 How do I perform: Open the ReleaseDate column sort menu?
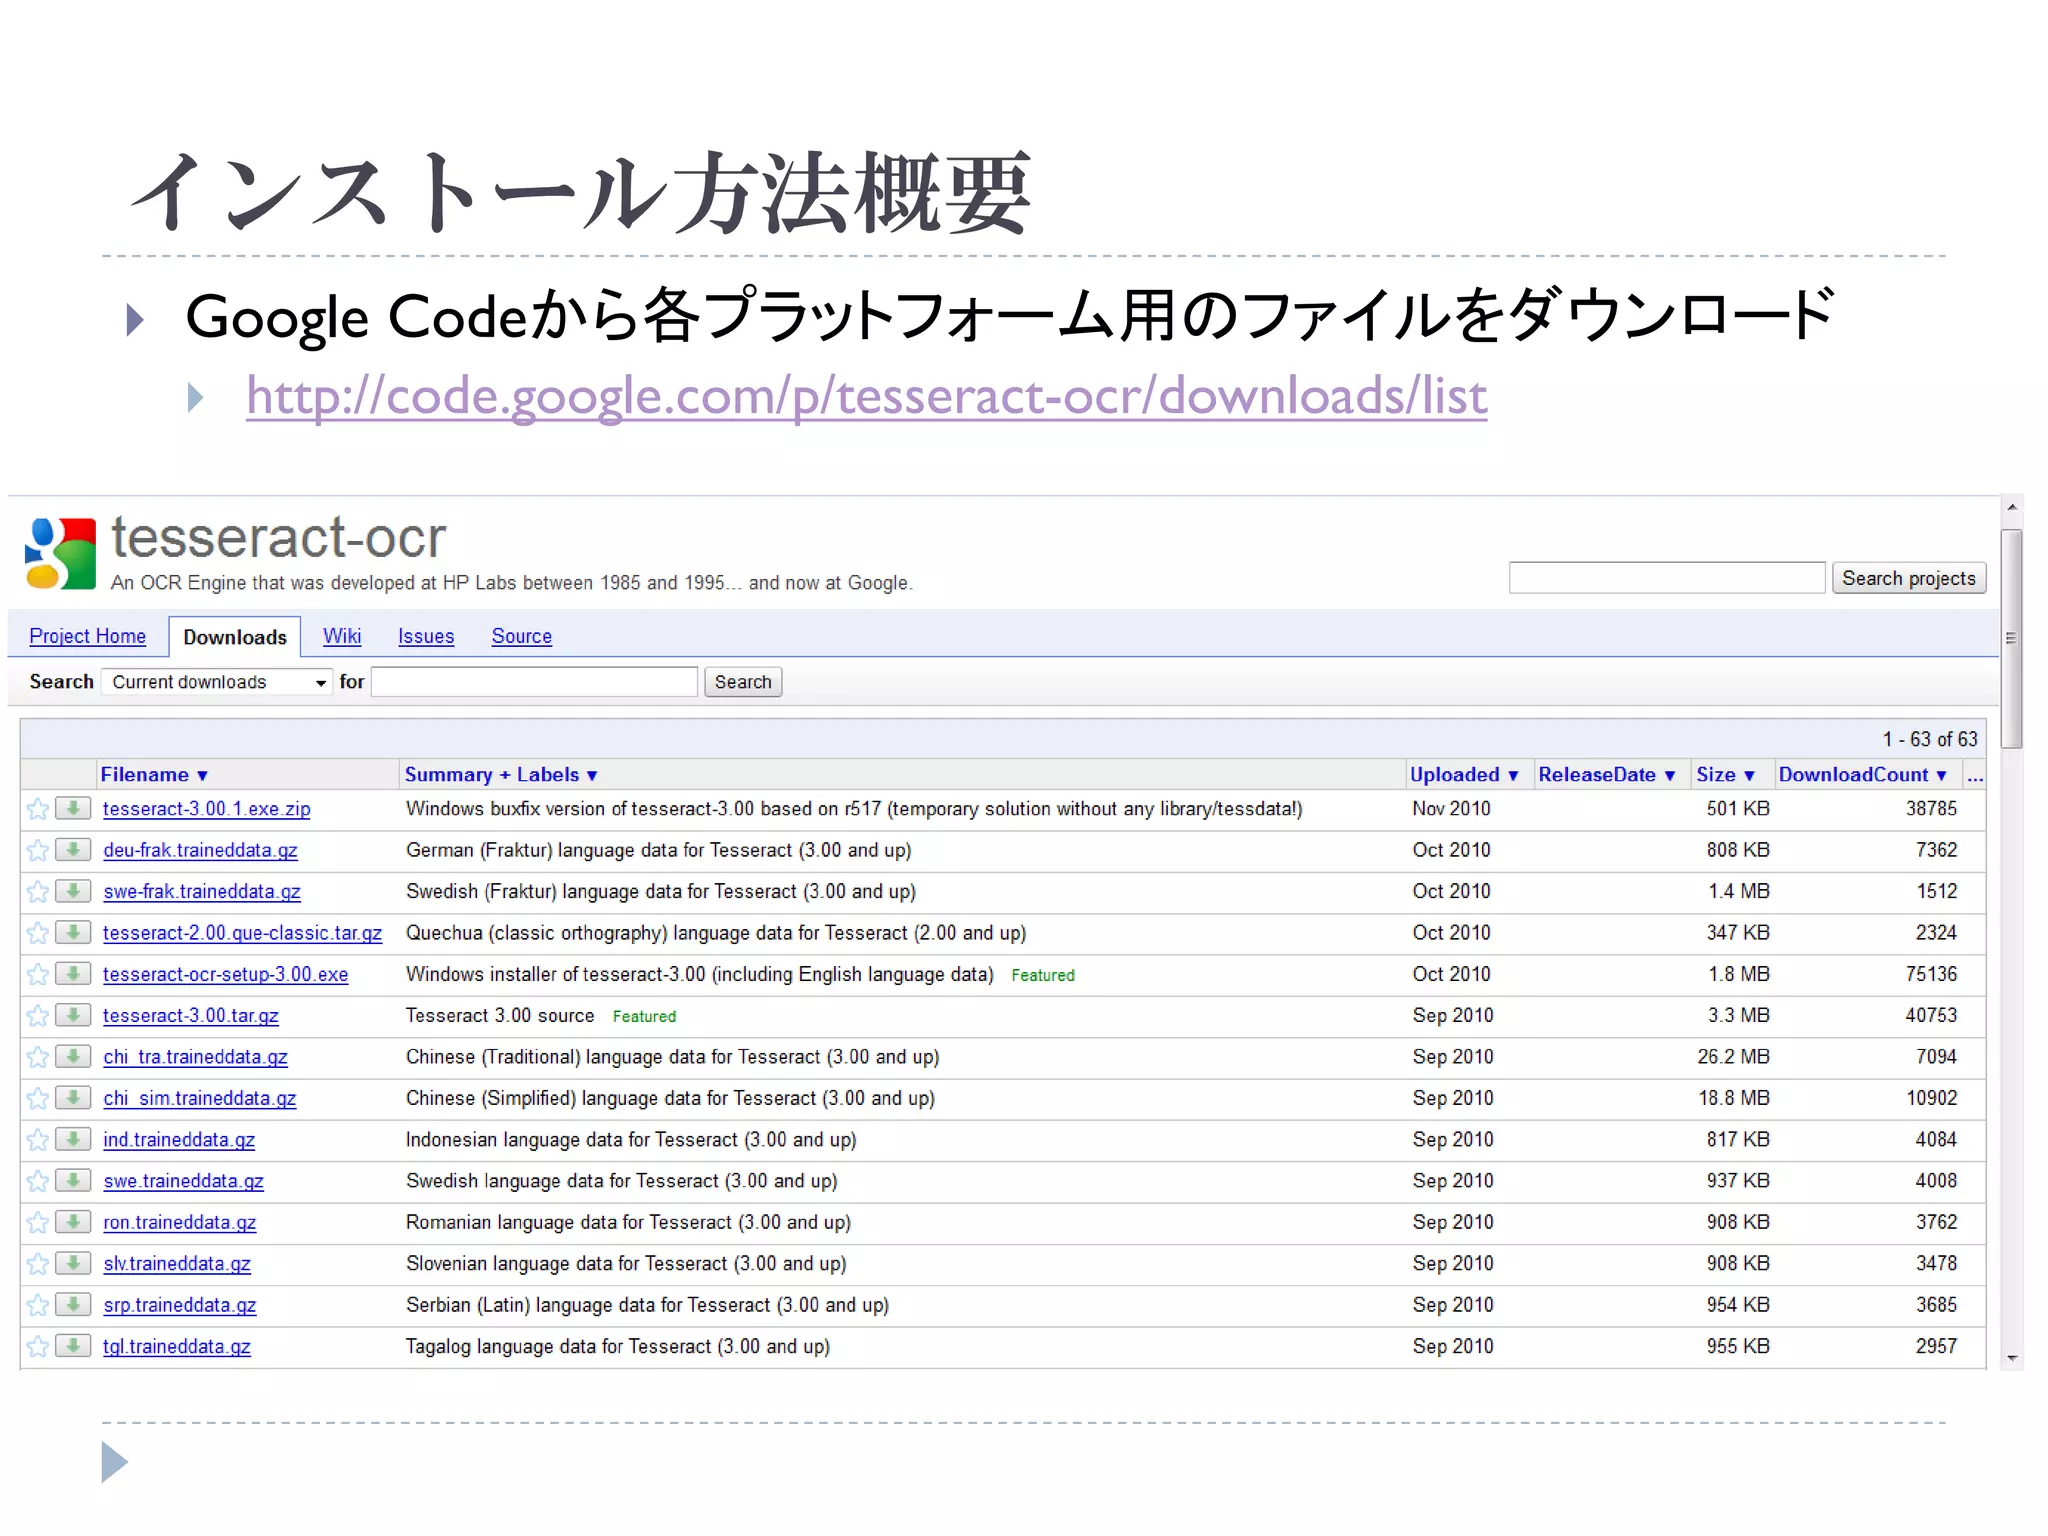[x=1606, y=775]
